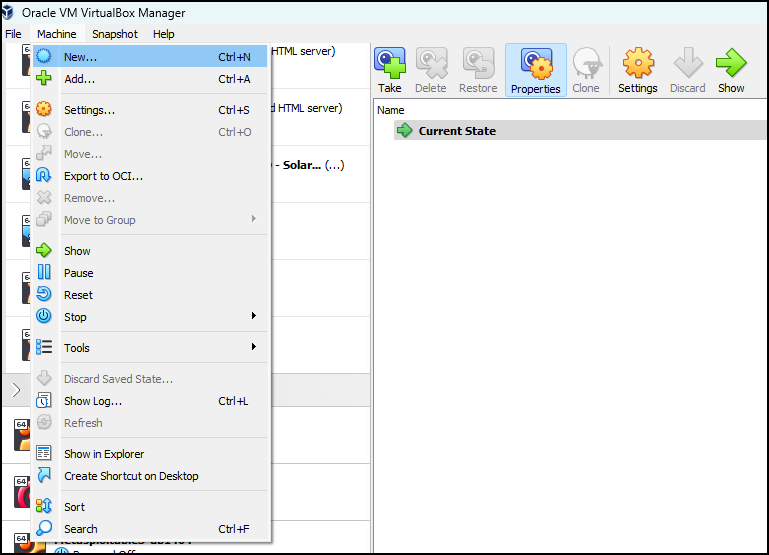Click the Clone sheep toolbar icon

(x=587, y=63)
